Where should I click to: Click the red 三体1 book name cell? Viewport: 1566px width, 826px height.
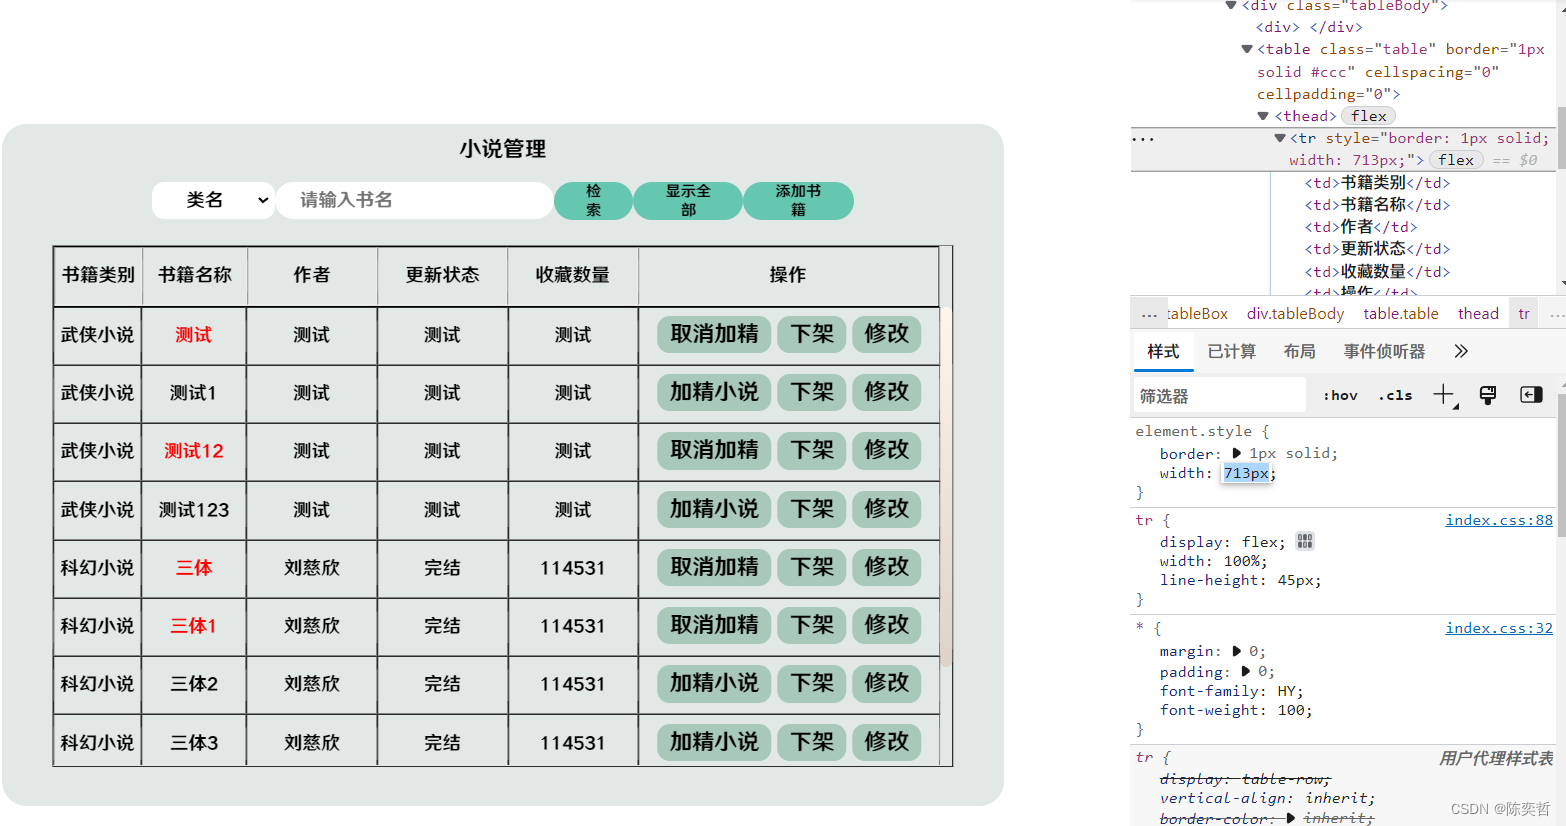tap(194, 626)
